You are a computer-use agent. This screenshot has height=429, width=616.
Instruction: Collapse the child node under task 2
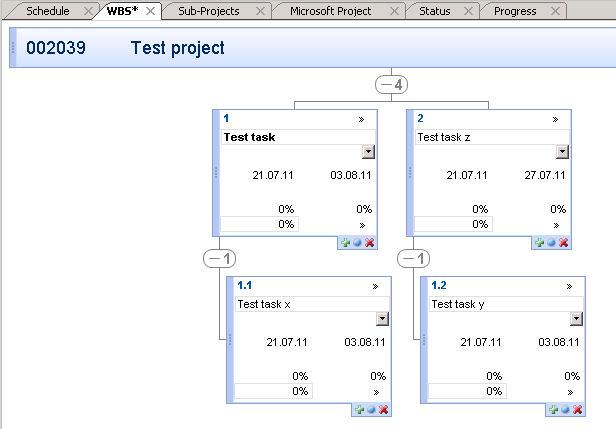413,258
